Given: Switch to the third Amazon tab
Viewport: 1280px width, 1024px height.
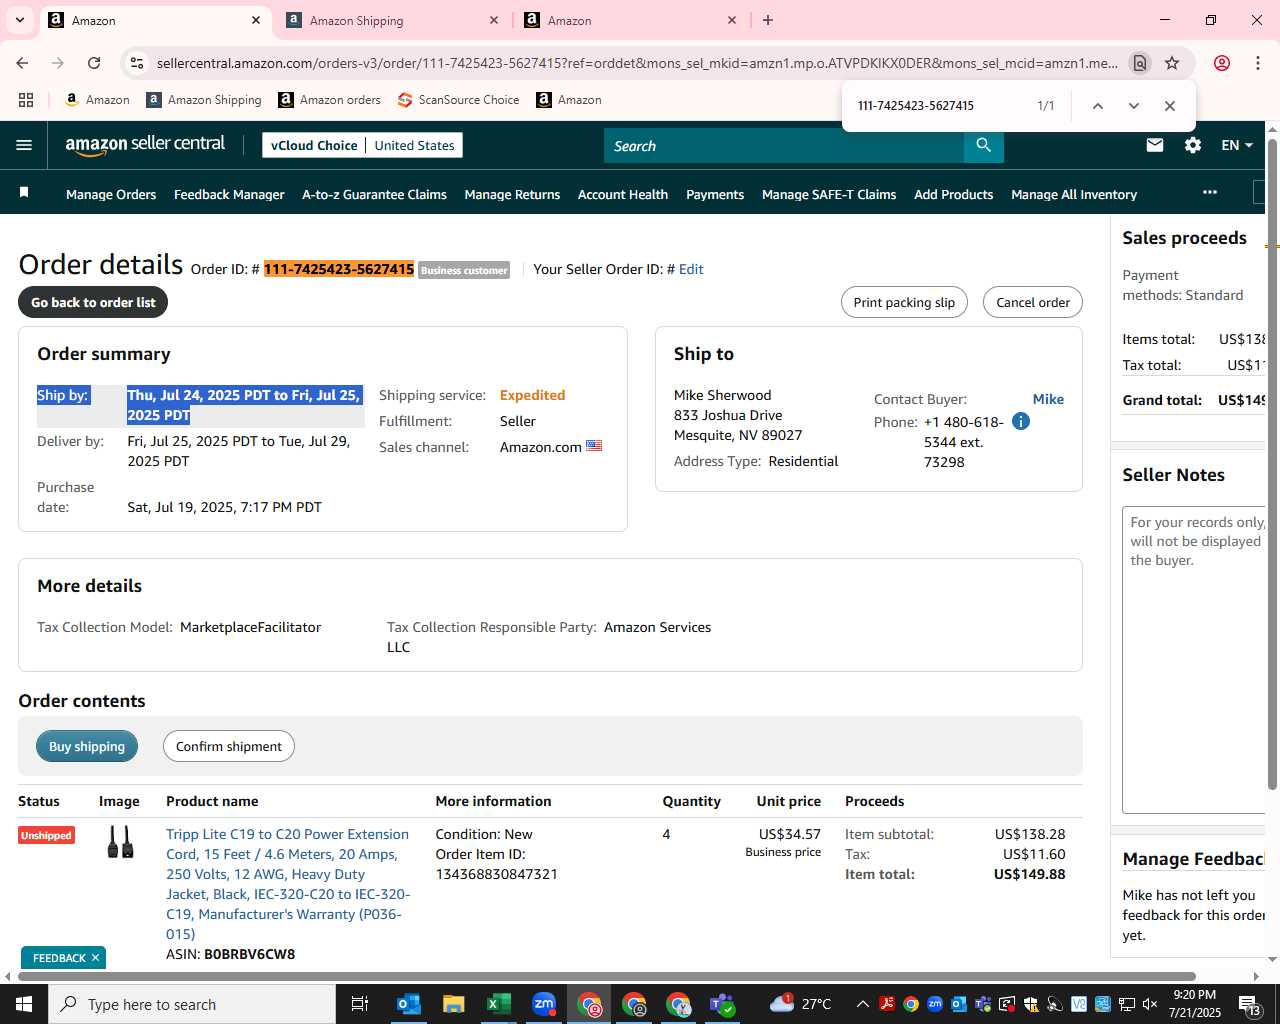Looking at the screenshot, I should 631,20.
